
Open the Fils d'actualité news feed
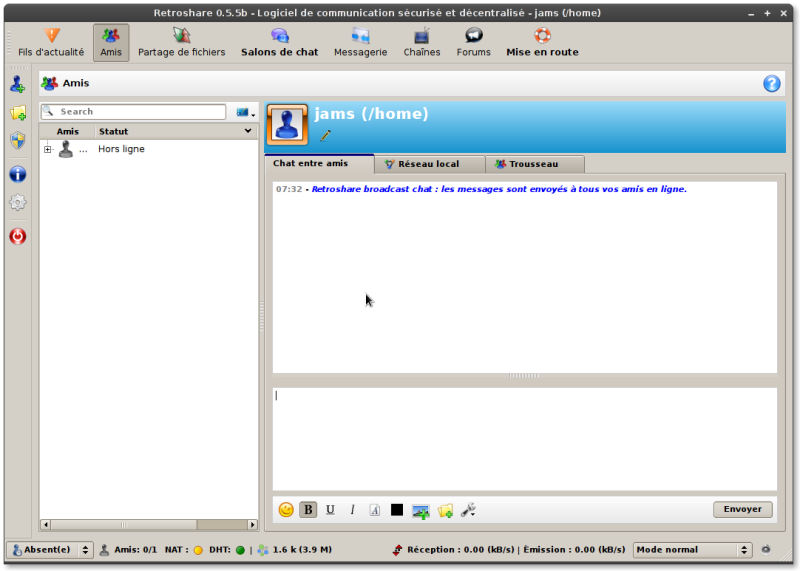(x=51, y=43)
